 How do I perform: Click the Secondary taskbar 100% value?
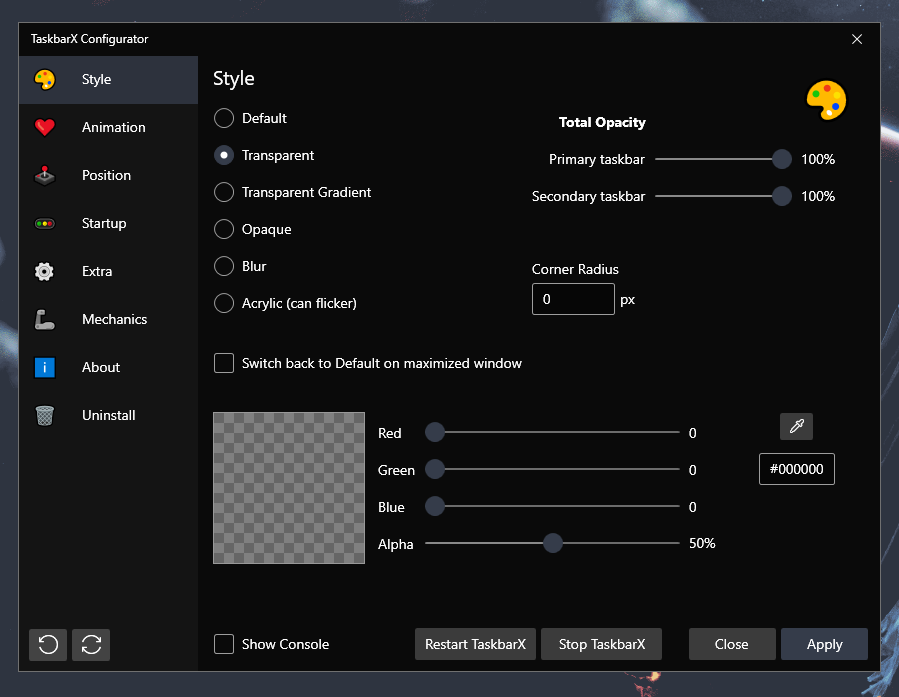[818, 196]
